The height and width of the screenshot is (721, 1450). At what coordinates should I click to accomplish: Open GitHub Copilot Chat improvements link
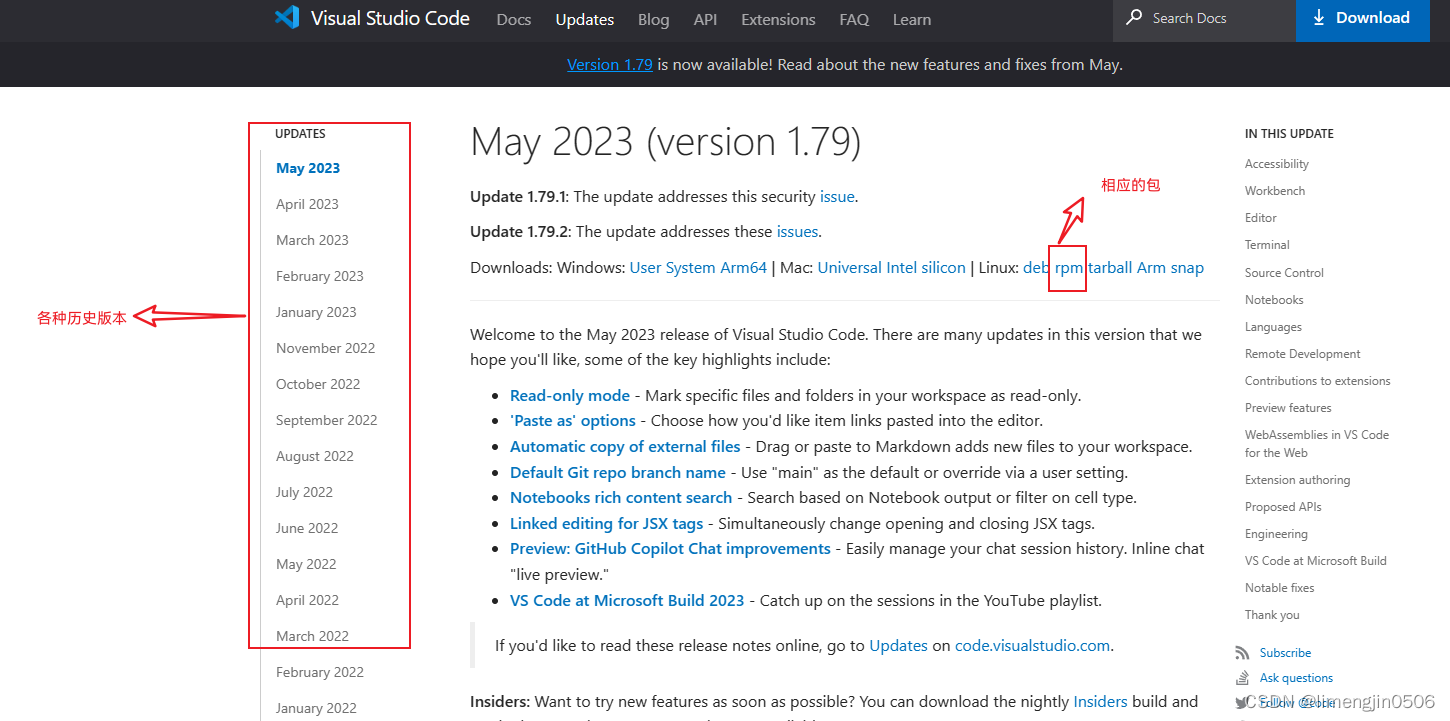(670, 548)
